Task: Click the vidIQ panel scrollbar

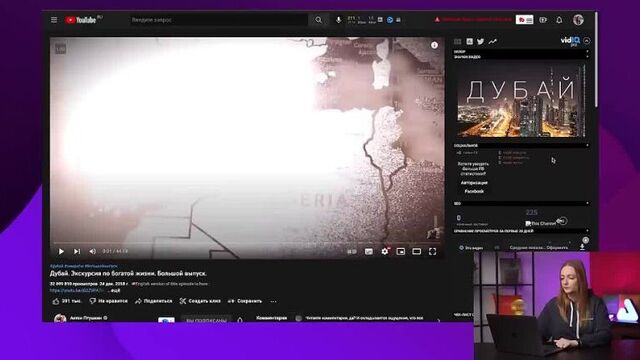Action: tap(596, 61)
